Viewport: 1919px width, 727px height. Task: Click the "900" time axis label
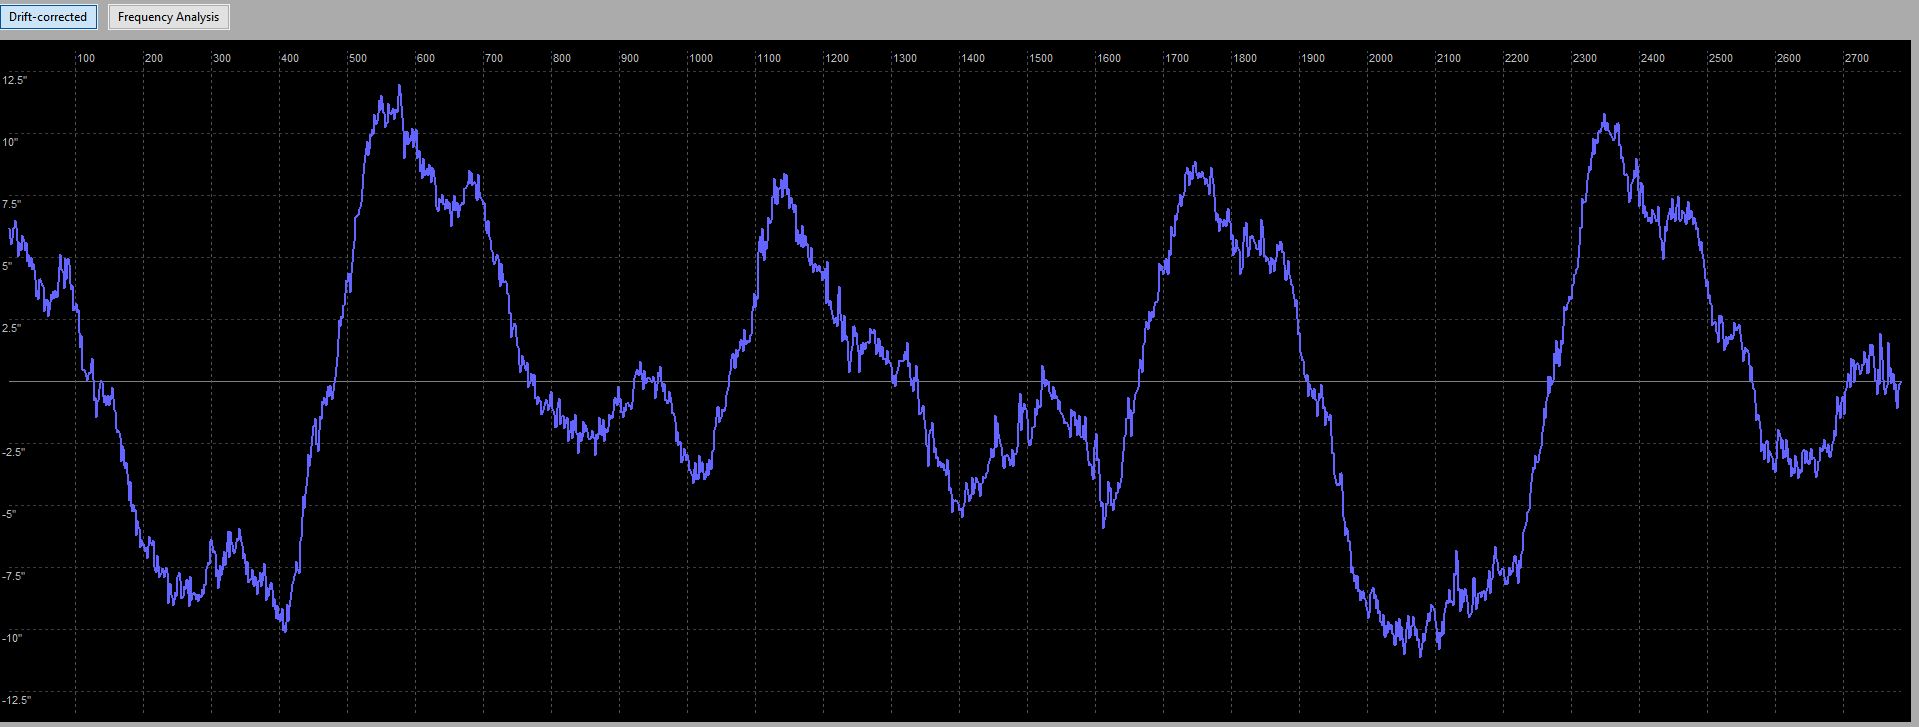[x=630, y=58]
